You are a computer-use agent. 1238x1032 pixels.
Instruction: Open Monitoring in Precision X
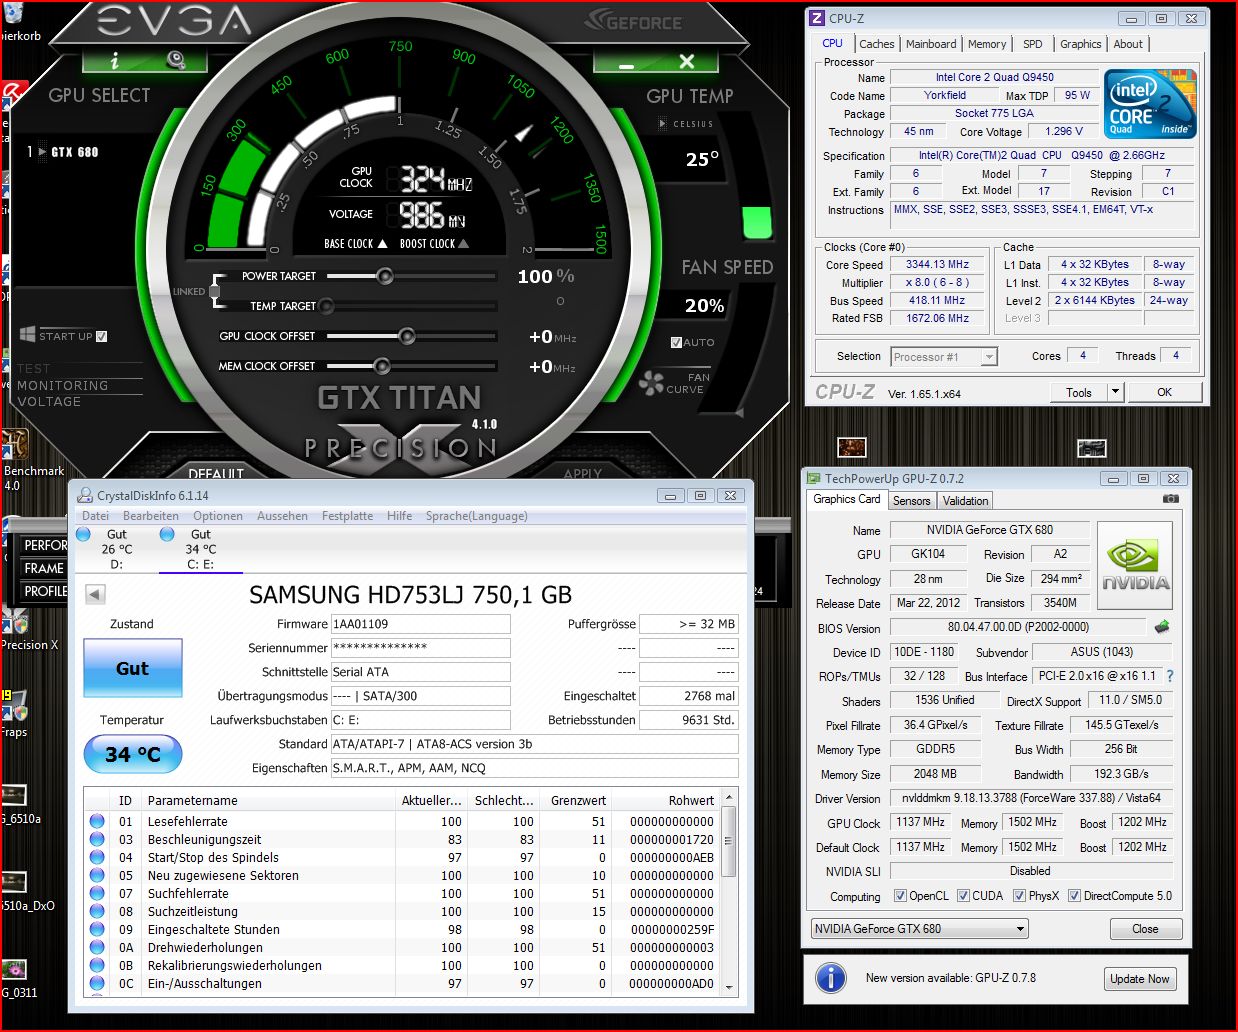(x=62, y=385)
